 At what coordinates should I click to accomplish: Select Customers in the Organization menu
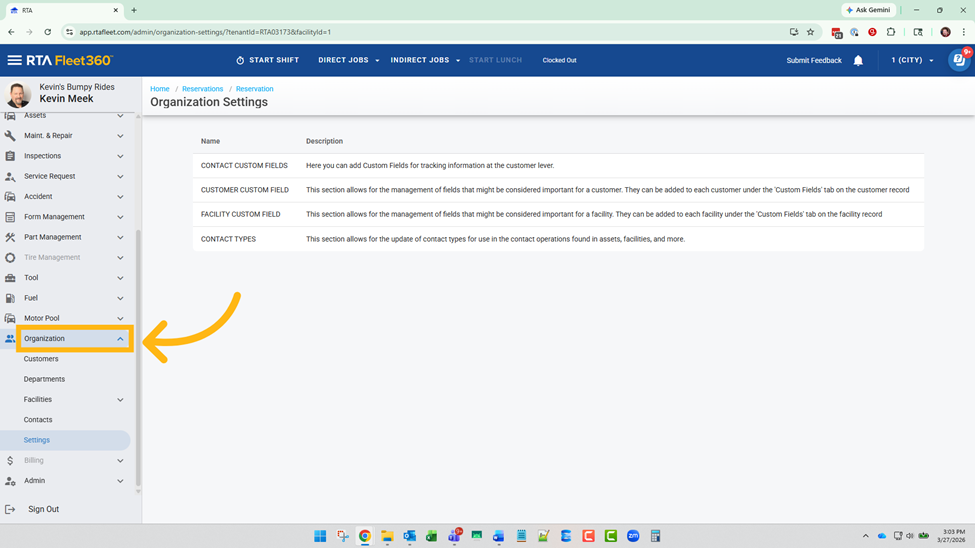pyautogui.click(x=41, y=359)
